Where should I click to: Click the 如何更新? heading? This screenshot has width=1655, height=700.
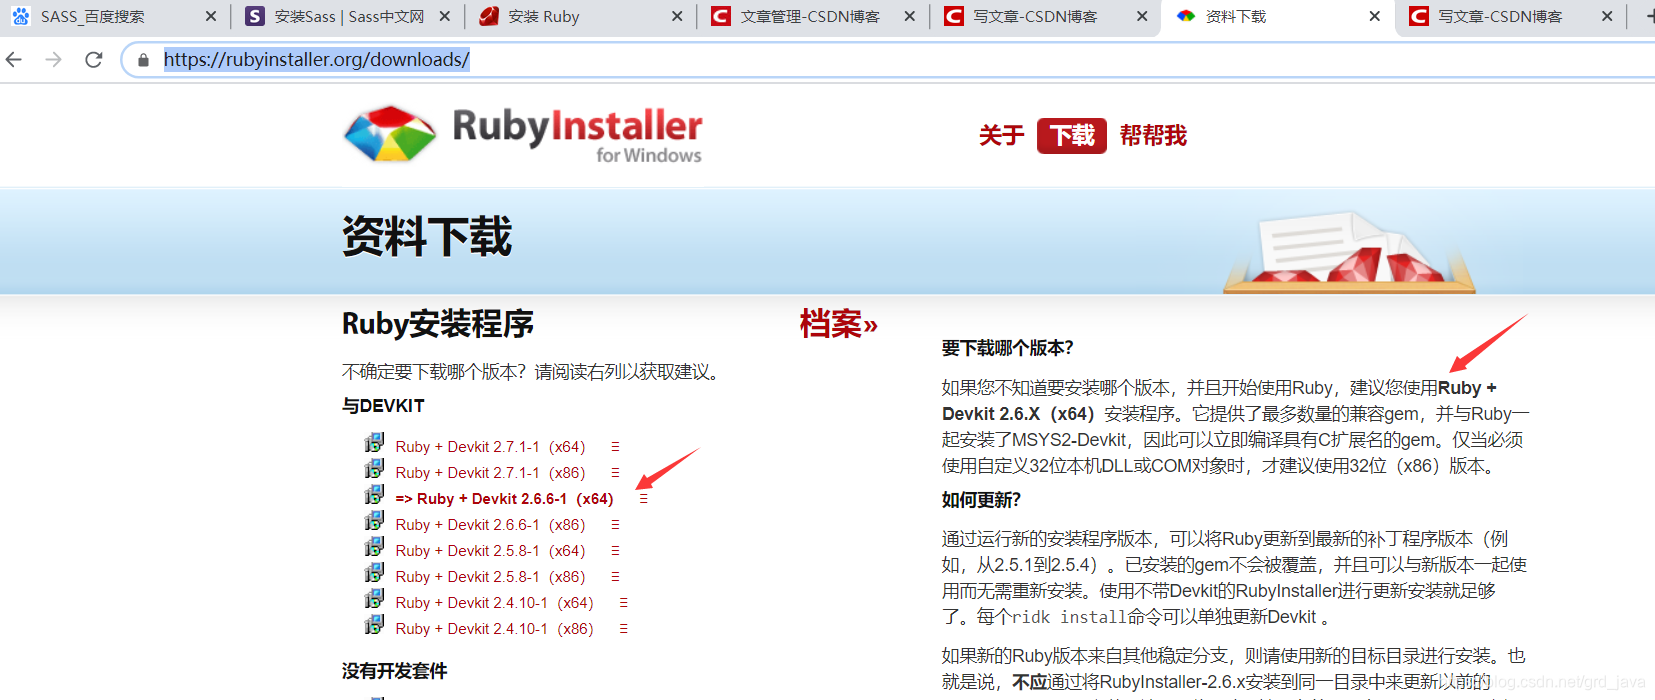[981, 500]
